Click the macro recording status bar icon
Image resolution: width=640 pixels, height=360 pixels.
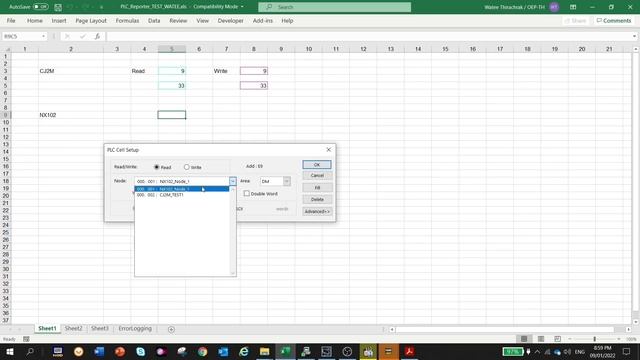[26, 339]
